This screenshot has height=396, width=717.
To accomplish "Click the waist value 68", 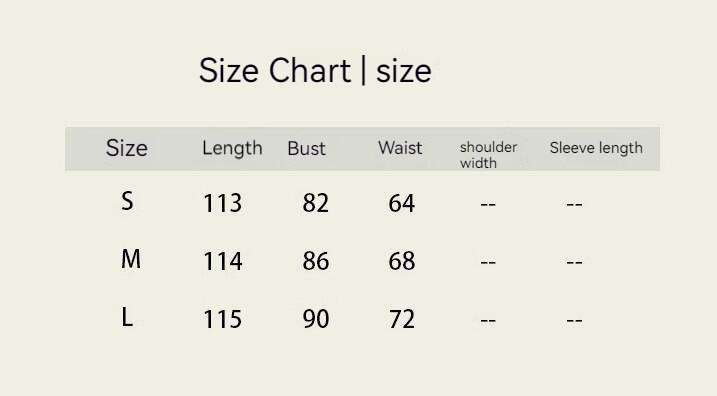I will (x=401, y=261).
